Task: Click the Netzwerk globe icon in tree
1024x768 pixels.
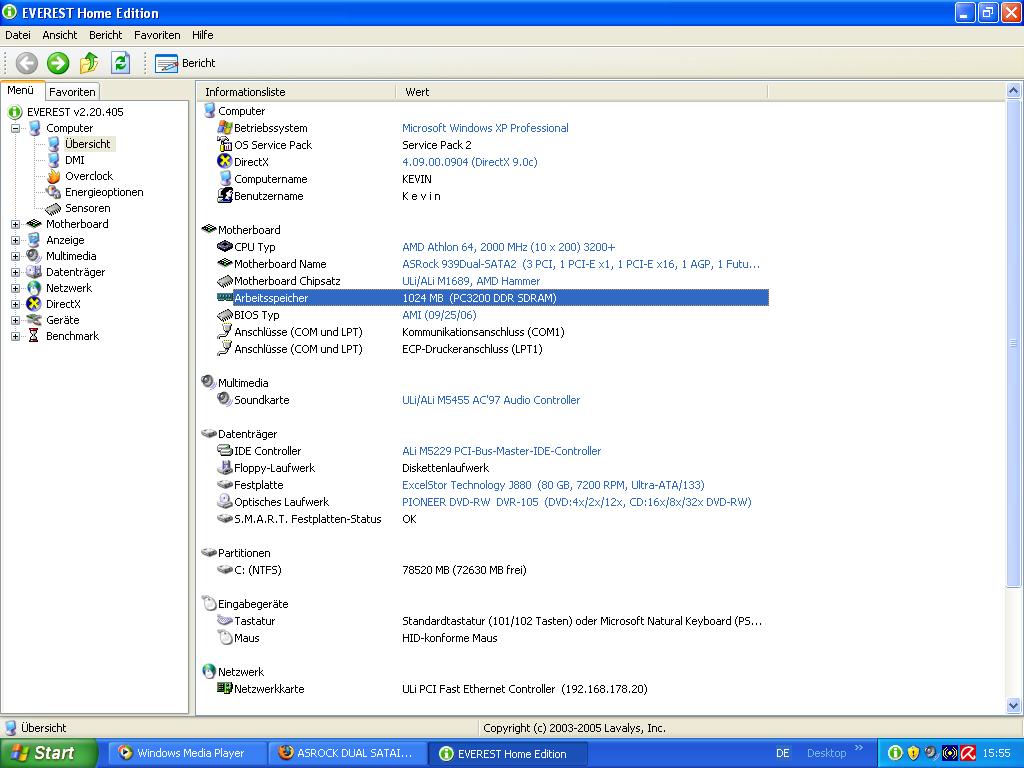Action: click(x=33, y=289)
